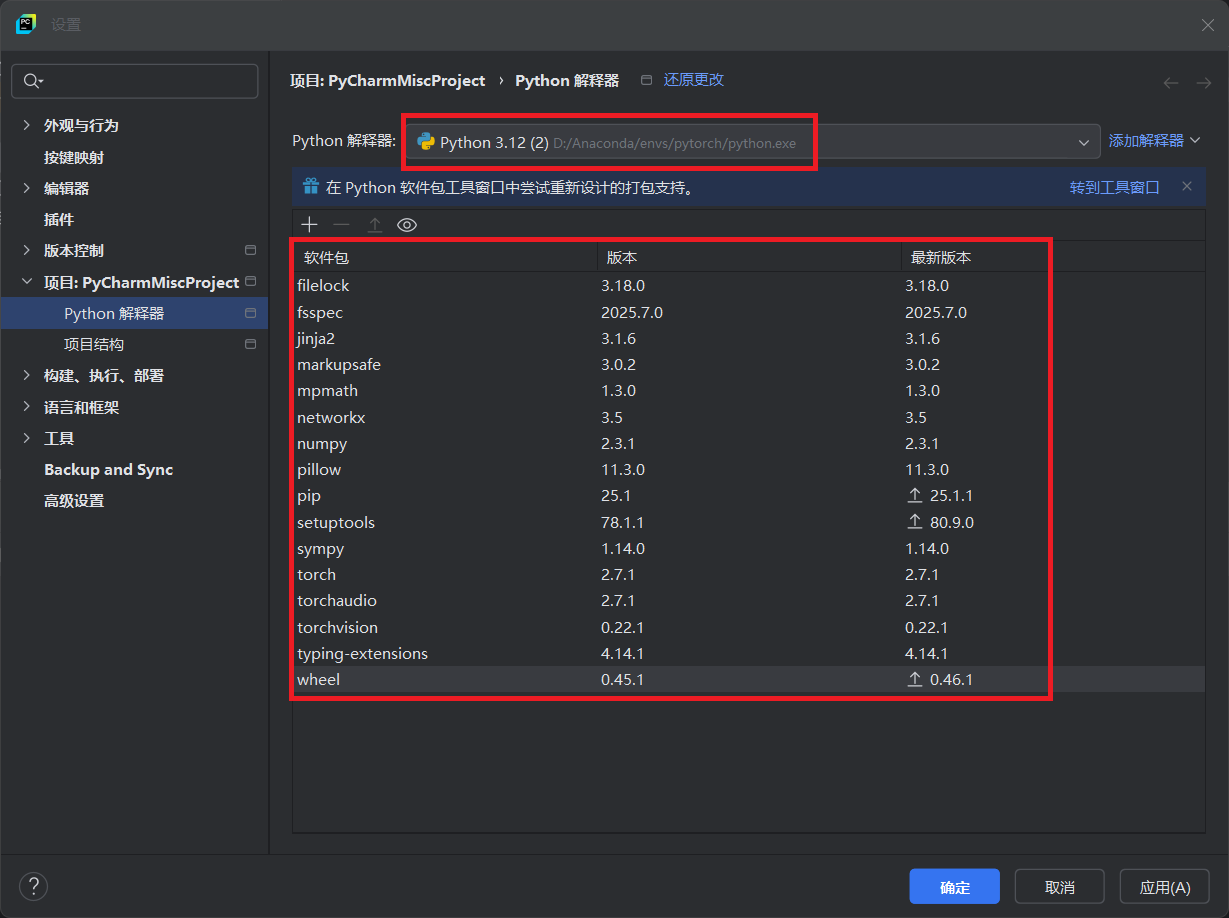Close the settings dialog window

coord(1207,25)
